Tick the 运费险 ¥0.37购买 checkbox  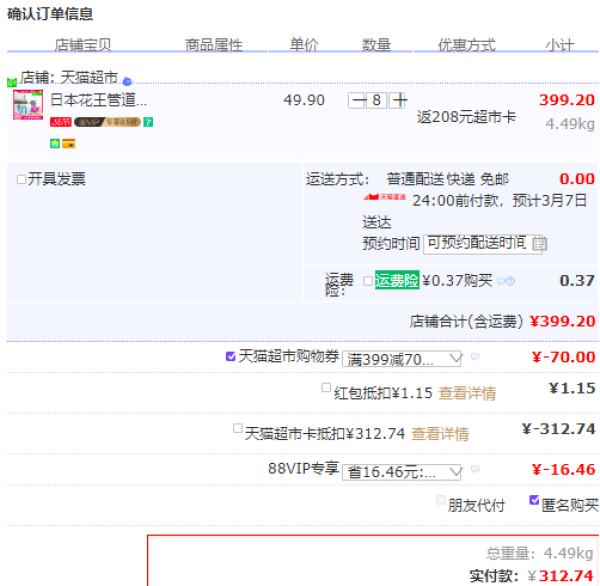tap(368, 281)
